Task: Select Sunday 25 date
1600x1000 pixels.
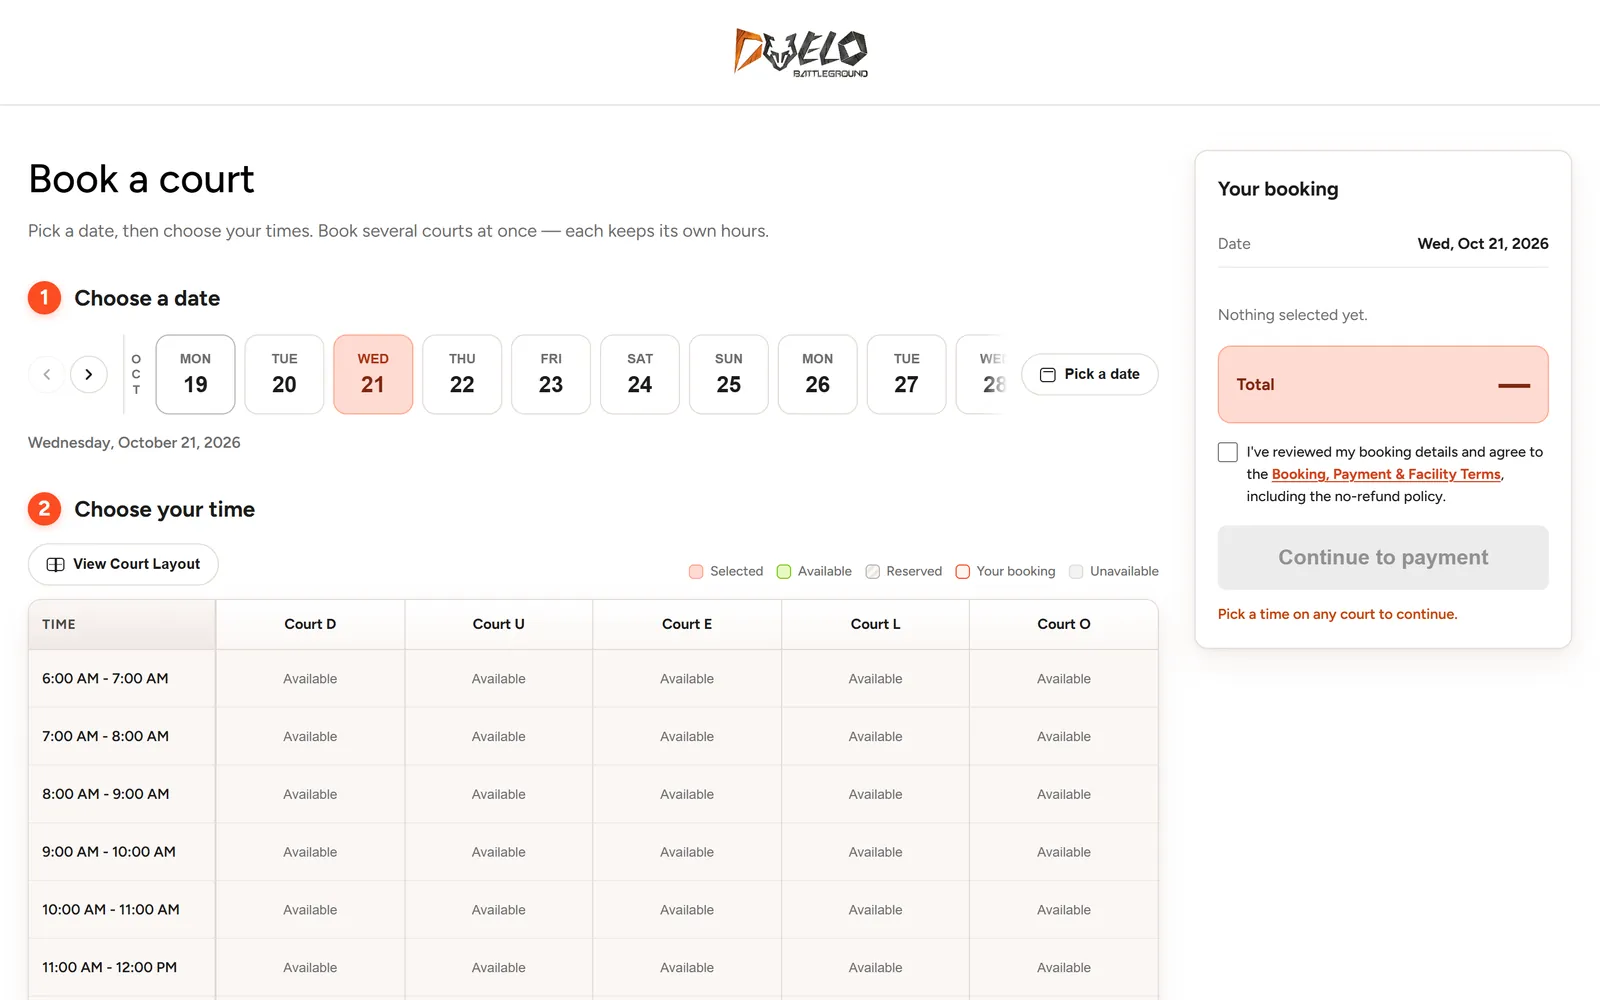Action: tap(729, 374)
